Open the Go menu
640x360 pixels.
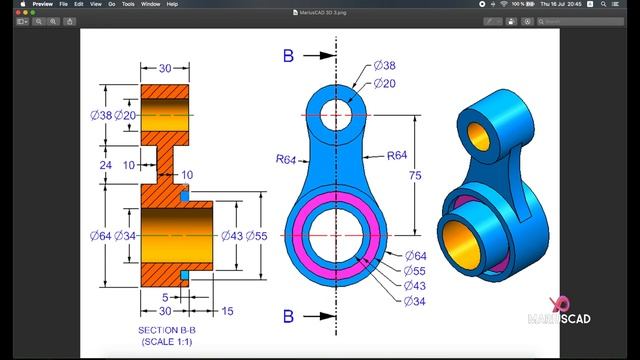pyautogui.click(x=112, y=4)
